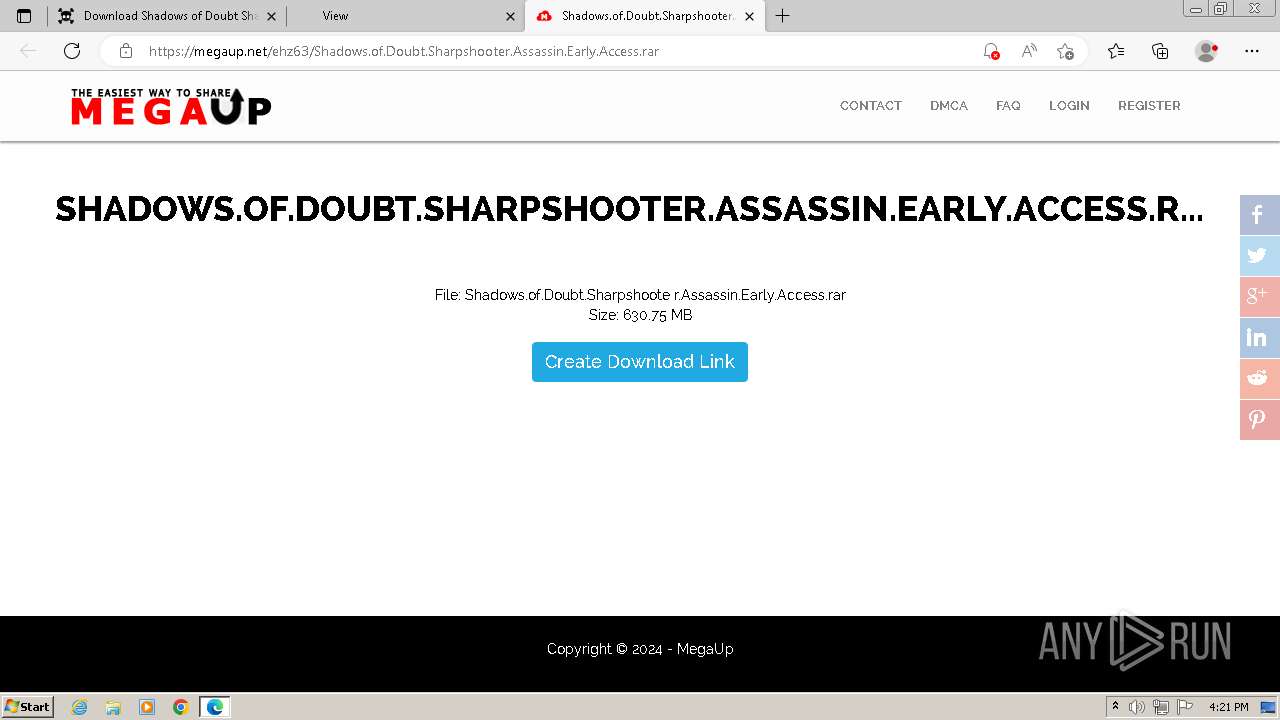Click Copyright 2024 MegaUp footer text
This screenshot has width=1280, height=720.
coord(640,649)
